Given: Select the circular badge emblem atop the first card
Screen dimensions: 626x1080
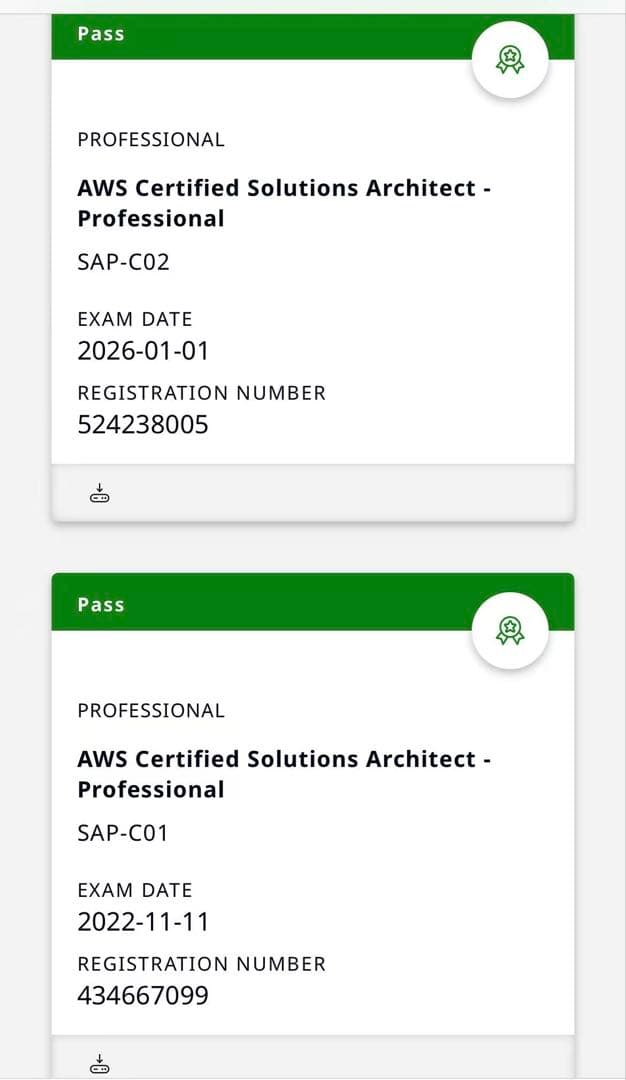Looking at the screenshot, I should [511, 59].
